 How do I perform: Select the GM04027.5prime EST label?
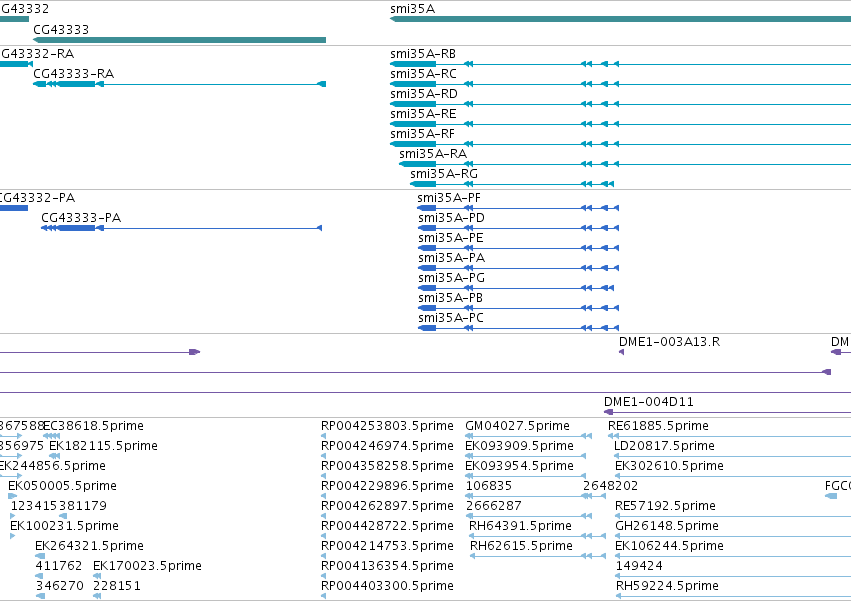pyautogui.click(x=517, y=426)
